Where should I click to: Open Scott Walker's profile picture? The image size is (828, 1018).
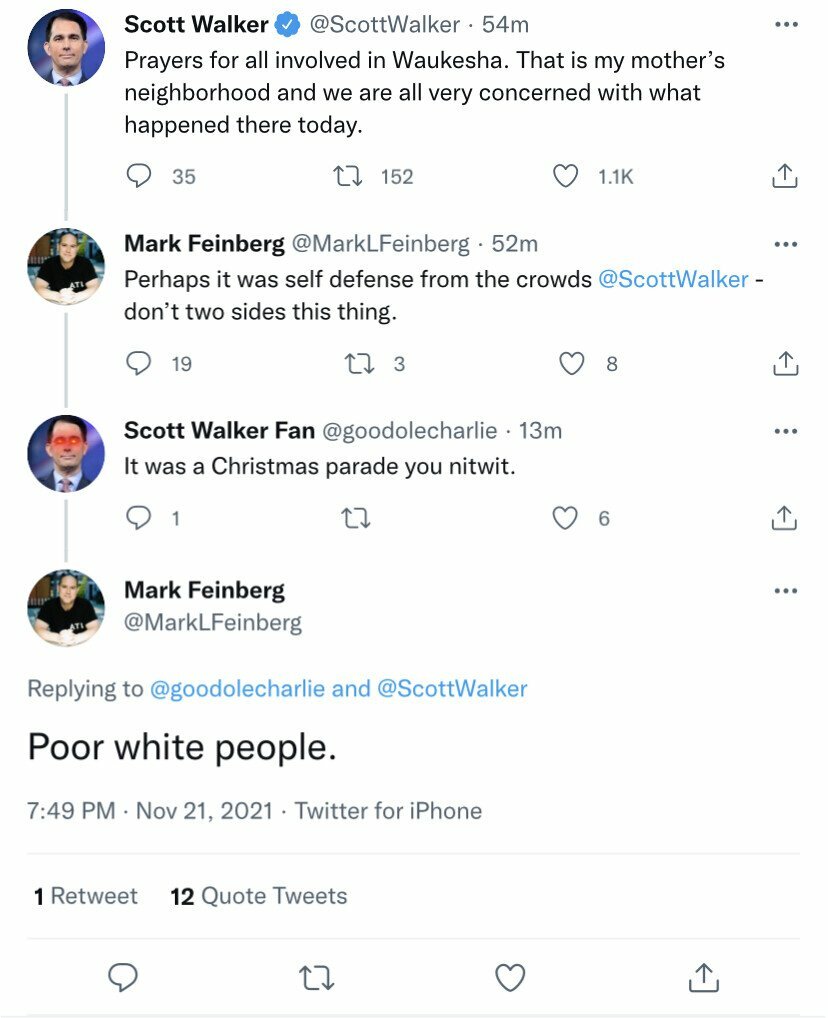click(66, 46)
